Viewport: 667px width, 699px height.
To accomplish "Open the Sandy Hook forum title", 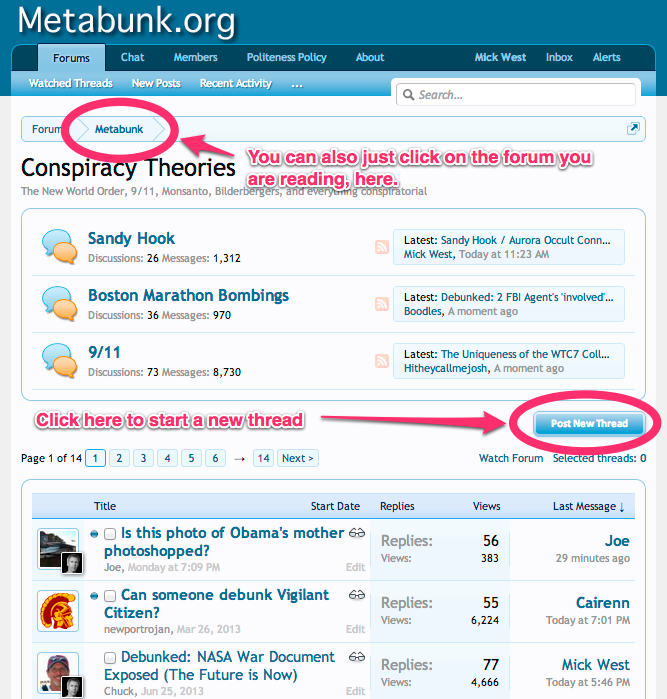I will coord(131,238).
